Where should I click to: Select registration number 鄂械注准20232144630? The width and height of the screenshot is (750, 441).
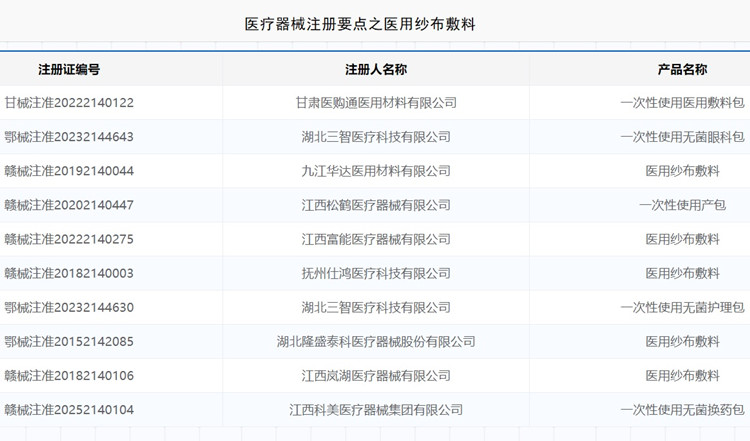tap(69, 308)
